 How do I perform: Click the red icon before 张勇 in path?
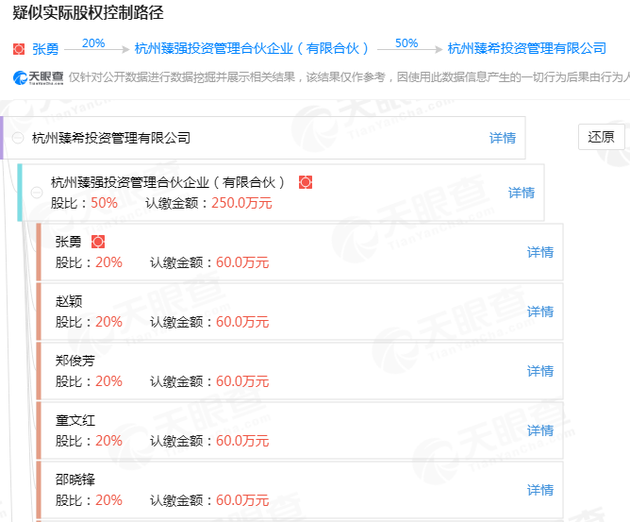tap(18, 48)
